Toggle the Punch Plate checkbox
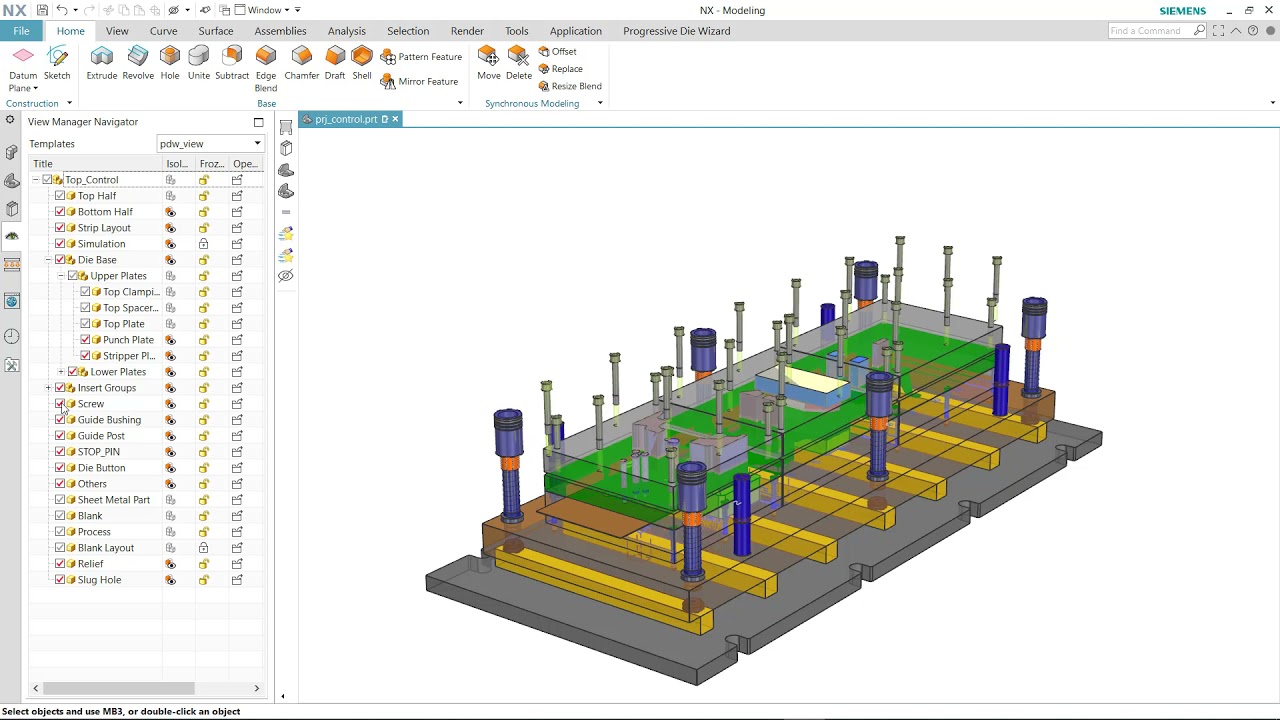The width and height of the screenshot is (1280, 720). (85, 340)
